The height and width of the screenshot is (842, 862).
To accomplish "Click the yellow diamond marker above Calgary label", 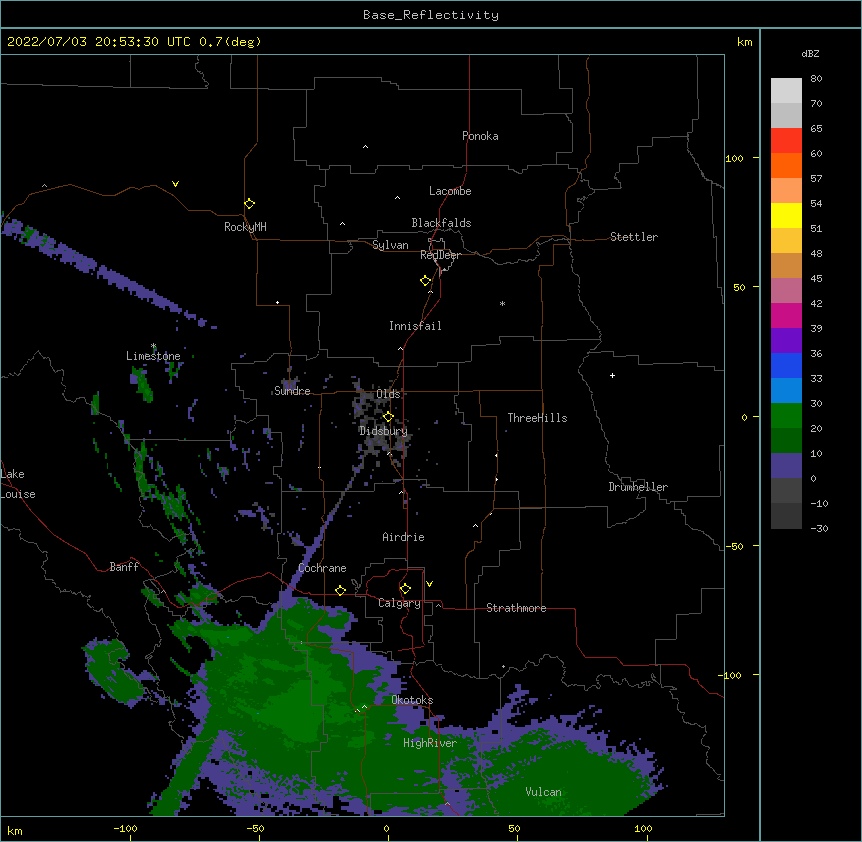I will (x=405, y=589).
